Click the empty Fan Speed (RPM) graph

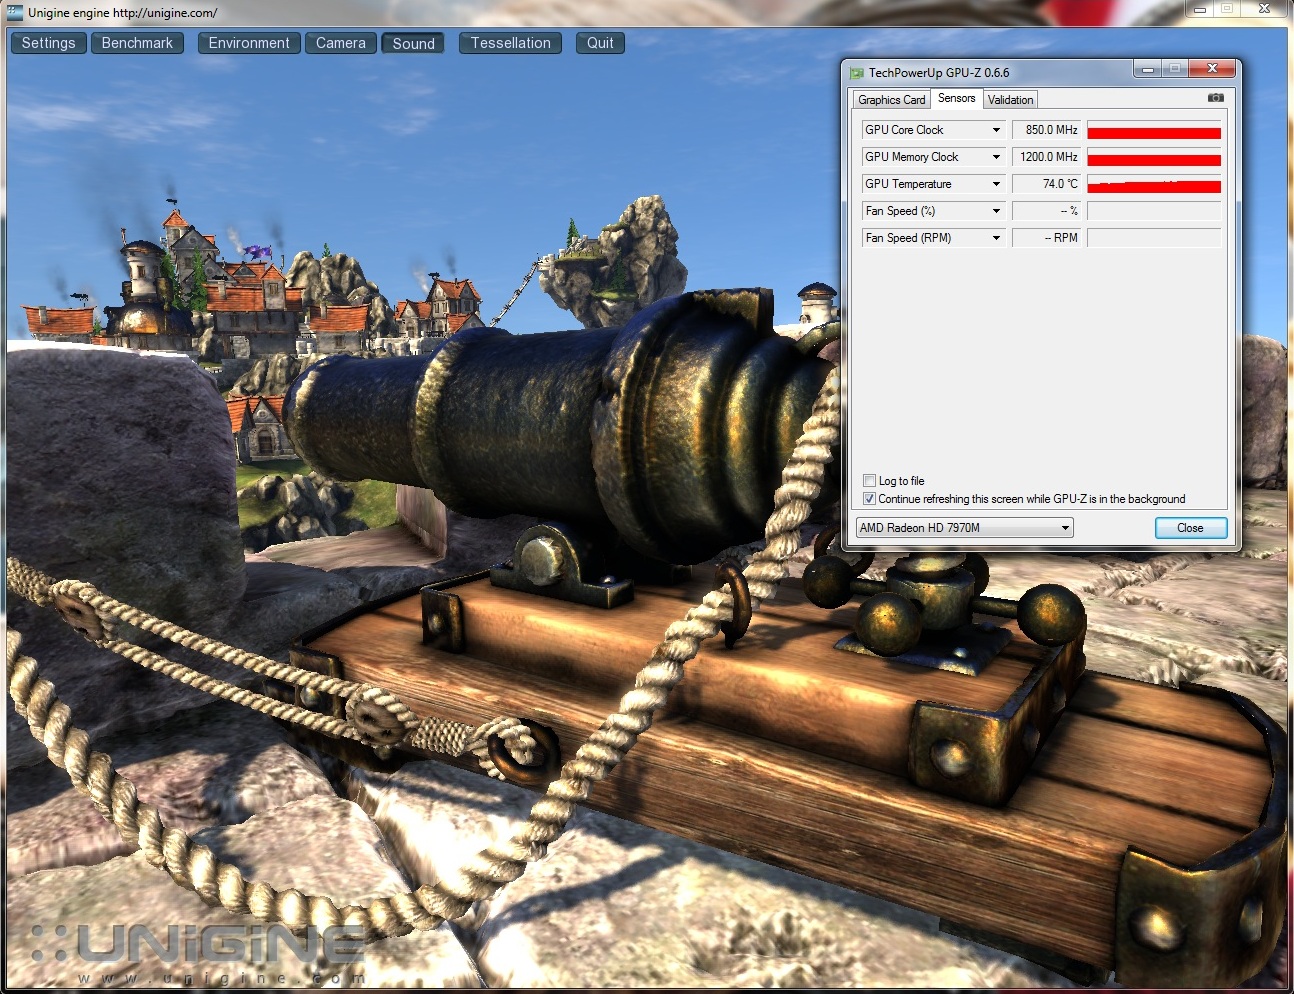(1154, 238)
